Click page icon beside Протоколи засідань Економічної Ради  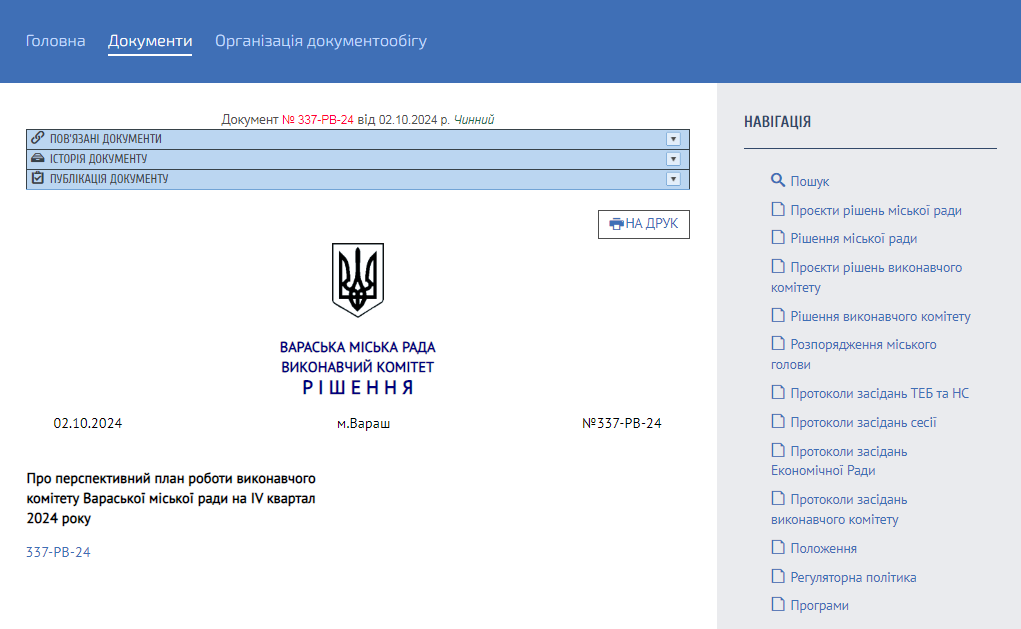[777, 450]
